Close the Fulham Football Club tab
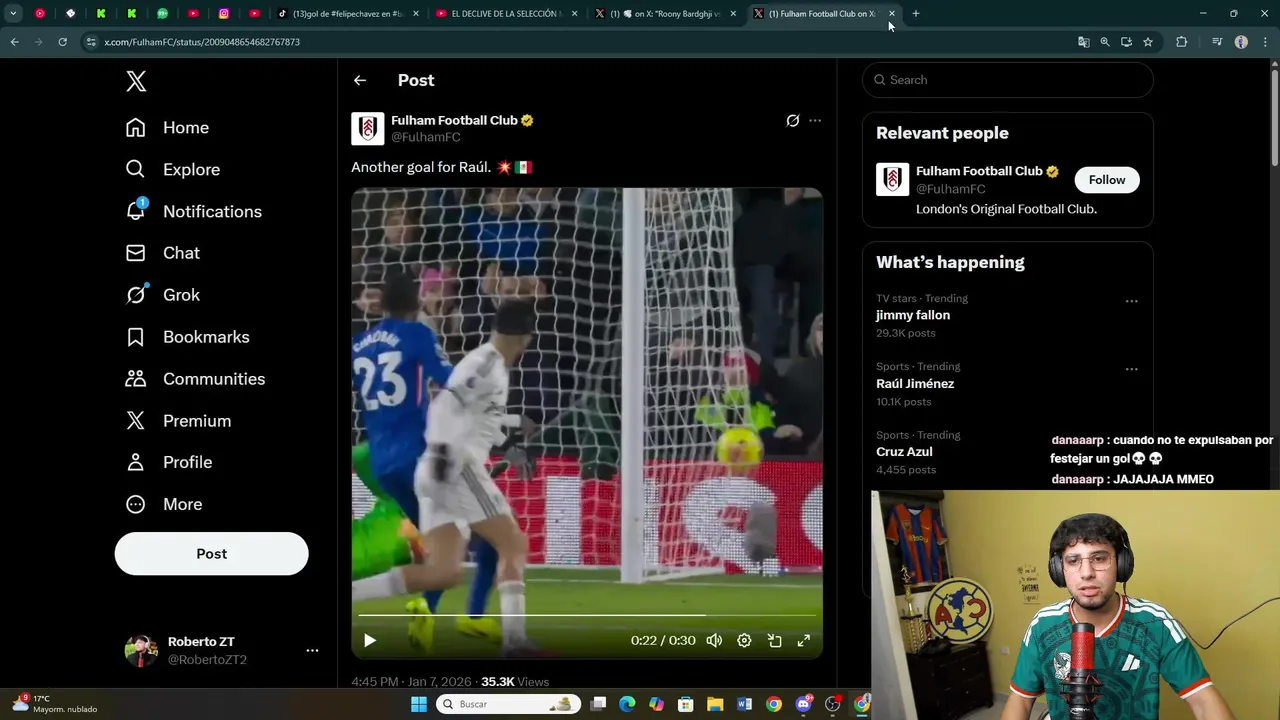 pyautogui.click(x=892, y=14)
